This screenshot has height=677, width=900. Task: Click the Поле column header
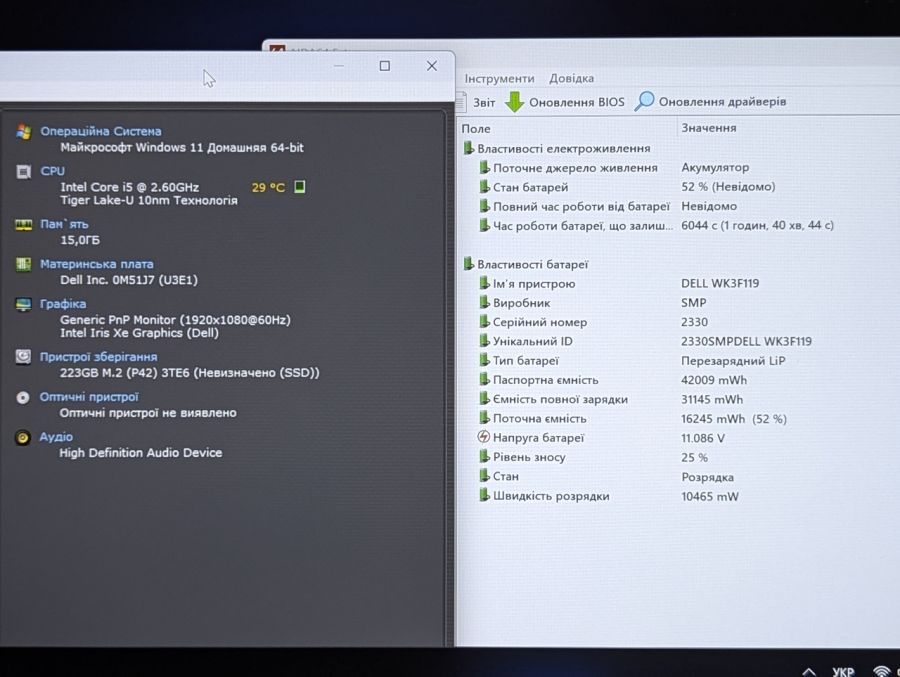(476, 129)
